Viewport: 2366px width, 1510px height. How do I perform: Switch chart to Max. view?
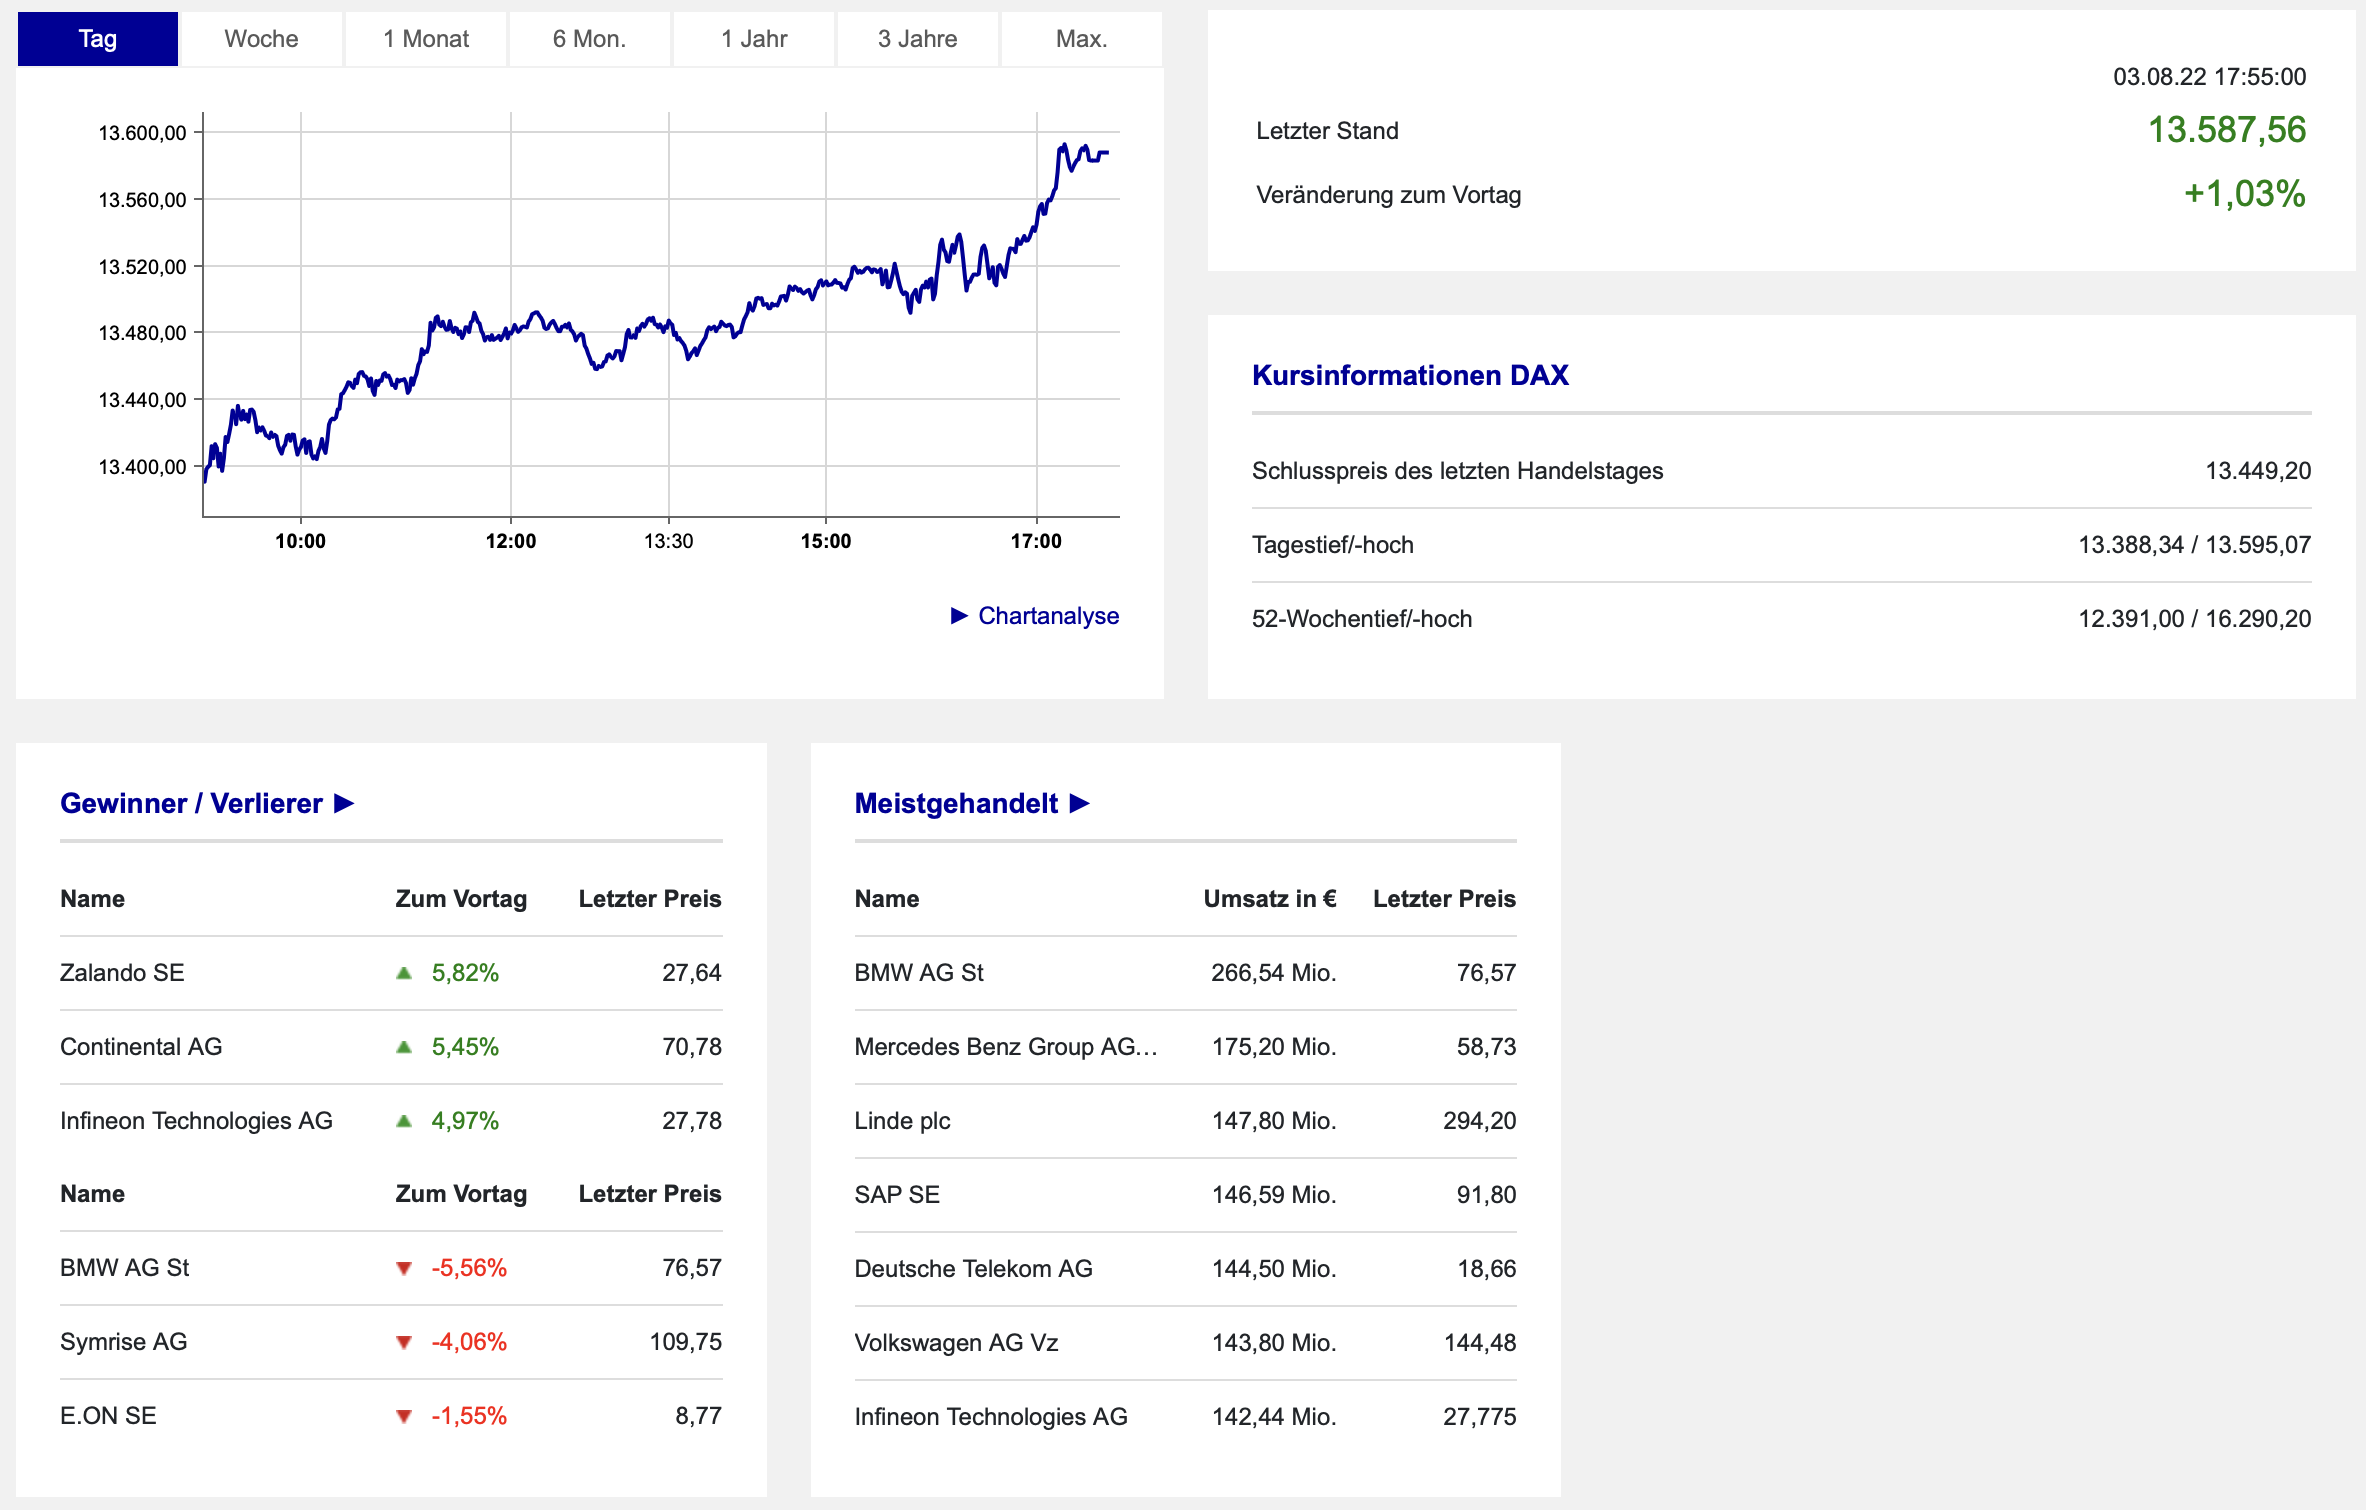coord(1081,39)
